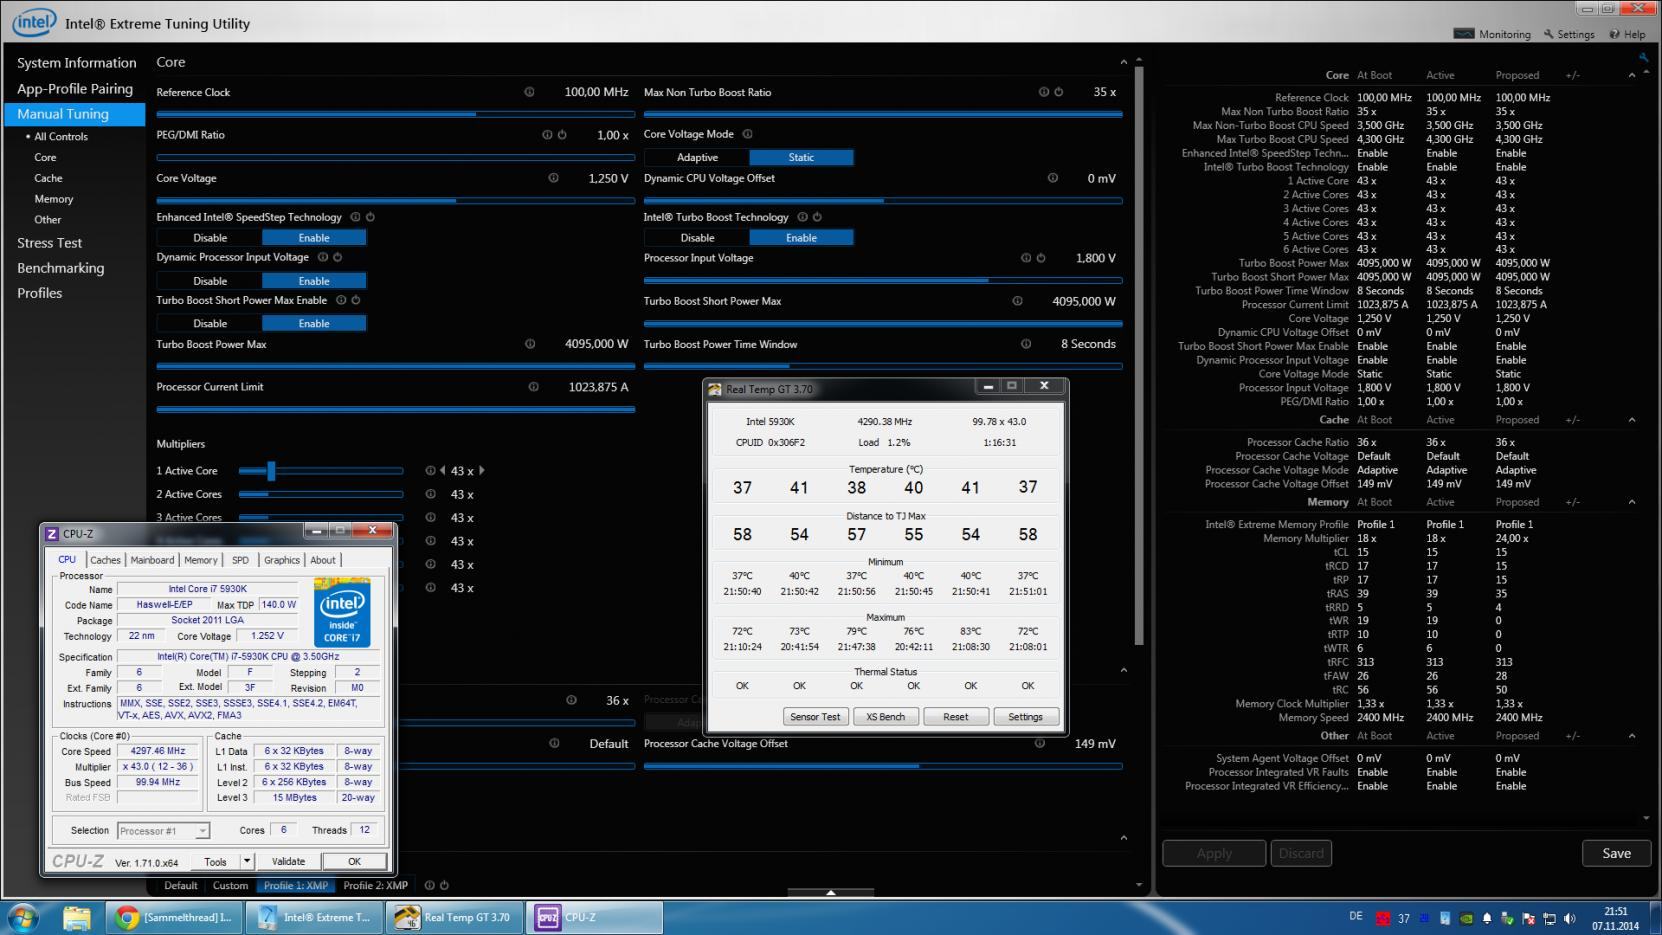Run Sensor Test in Real Temp
The image size is (1662, 935).
tap(815, 716)
